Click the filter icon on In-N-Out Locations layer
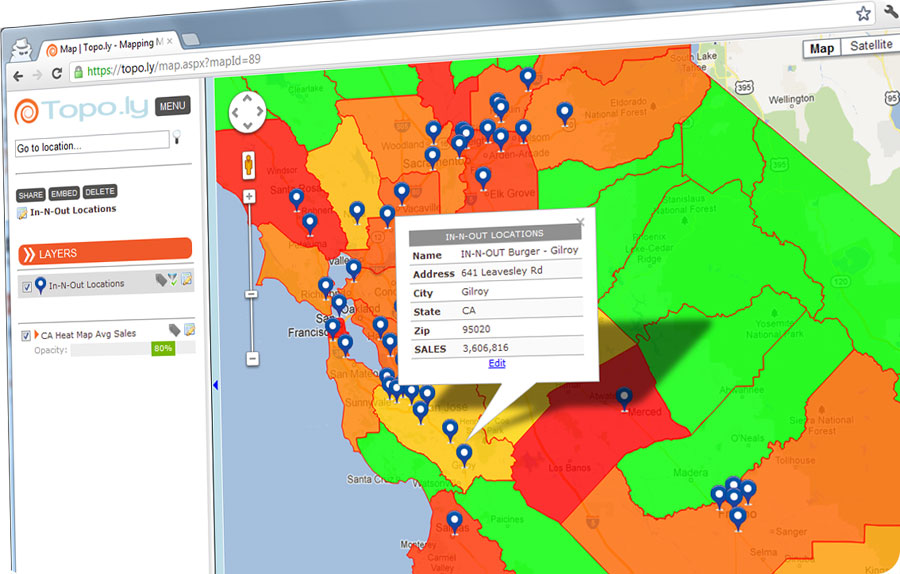Screen dimensions: 900x574 (x=174, y=281)
